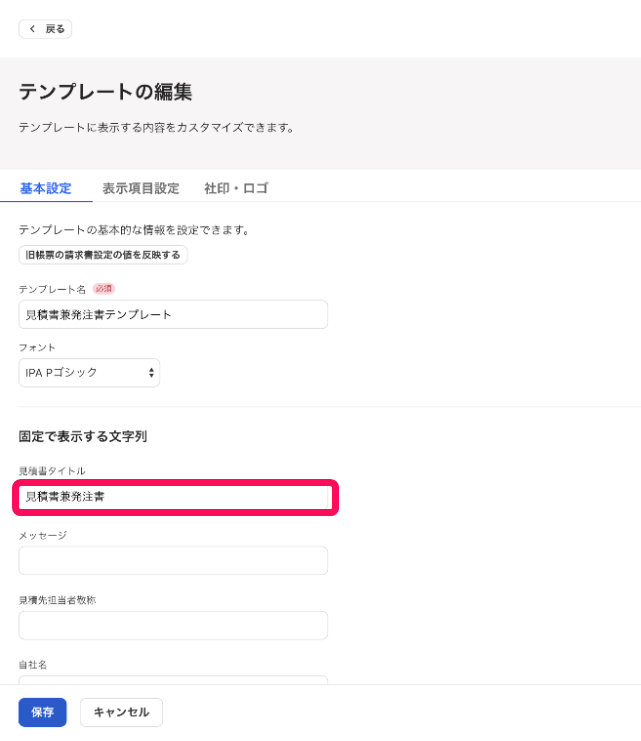The height and width of the screenshot is (741, 641).
Task: Click 旧帳票の請求書設定の値を反映する button
Action: pyautogui.click(x=103, y=255)
